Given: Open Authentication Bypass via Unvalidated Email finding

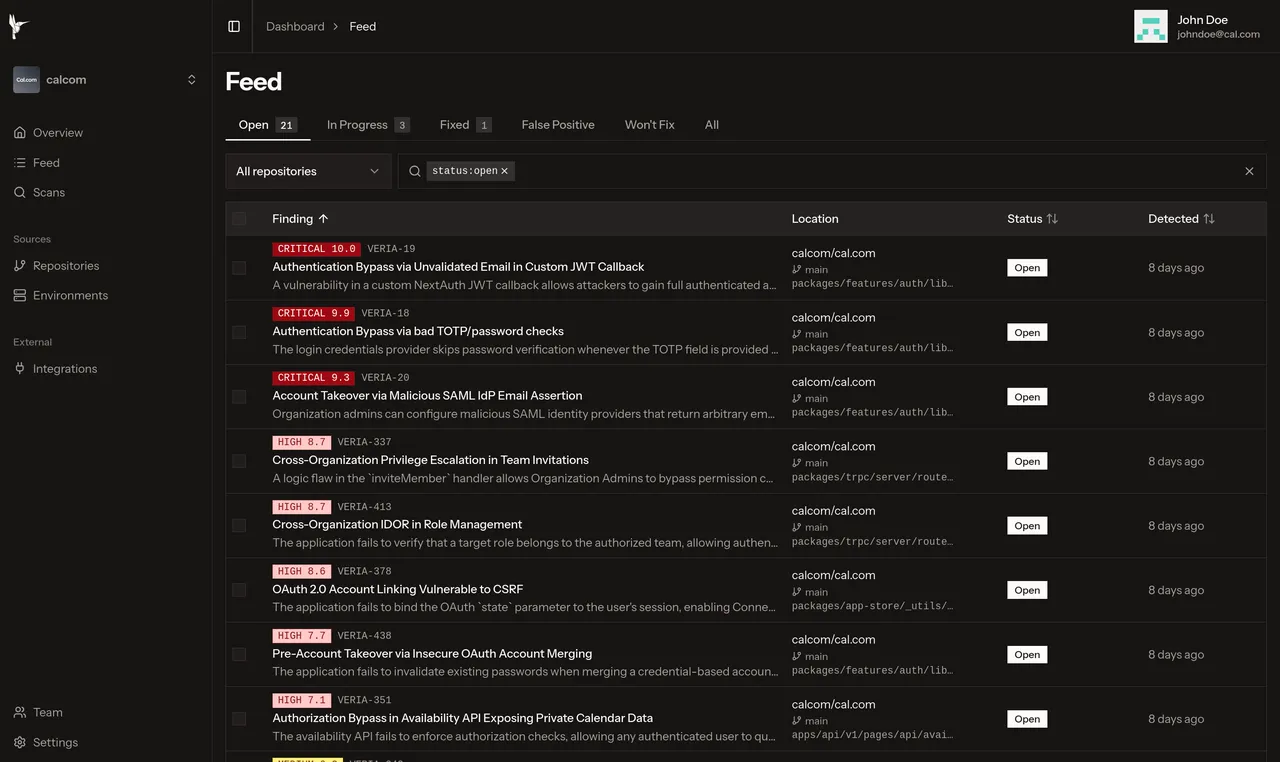Looking at the screenshot, I should point(458,267).
